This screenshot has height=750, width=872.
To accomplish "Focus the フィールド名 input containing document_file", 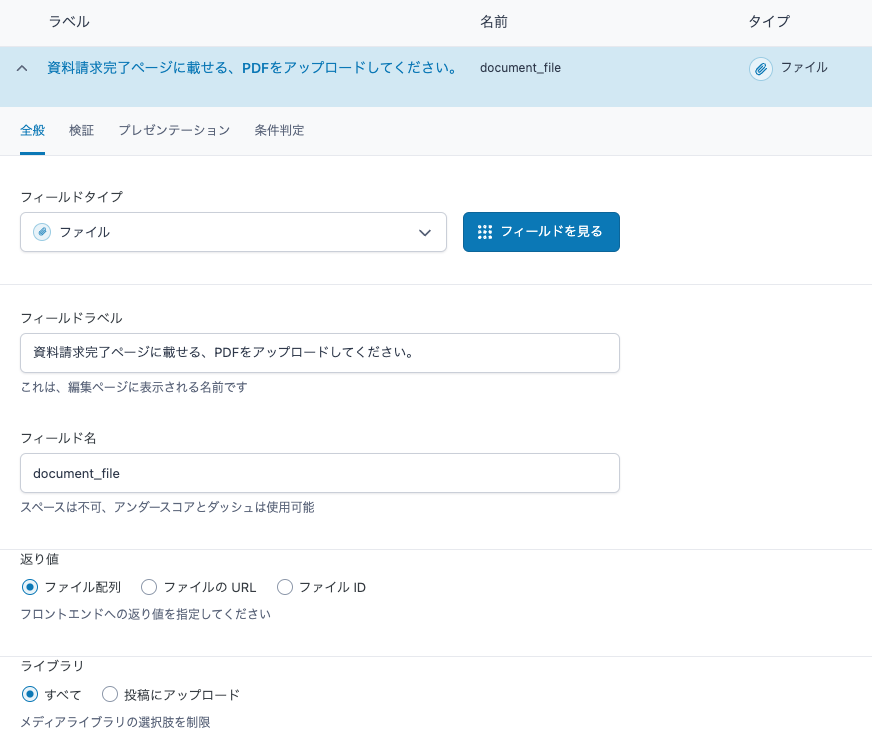I will tap(320, 473).
